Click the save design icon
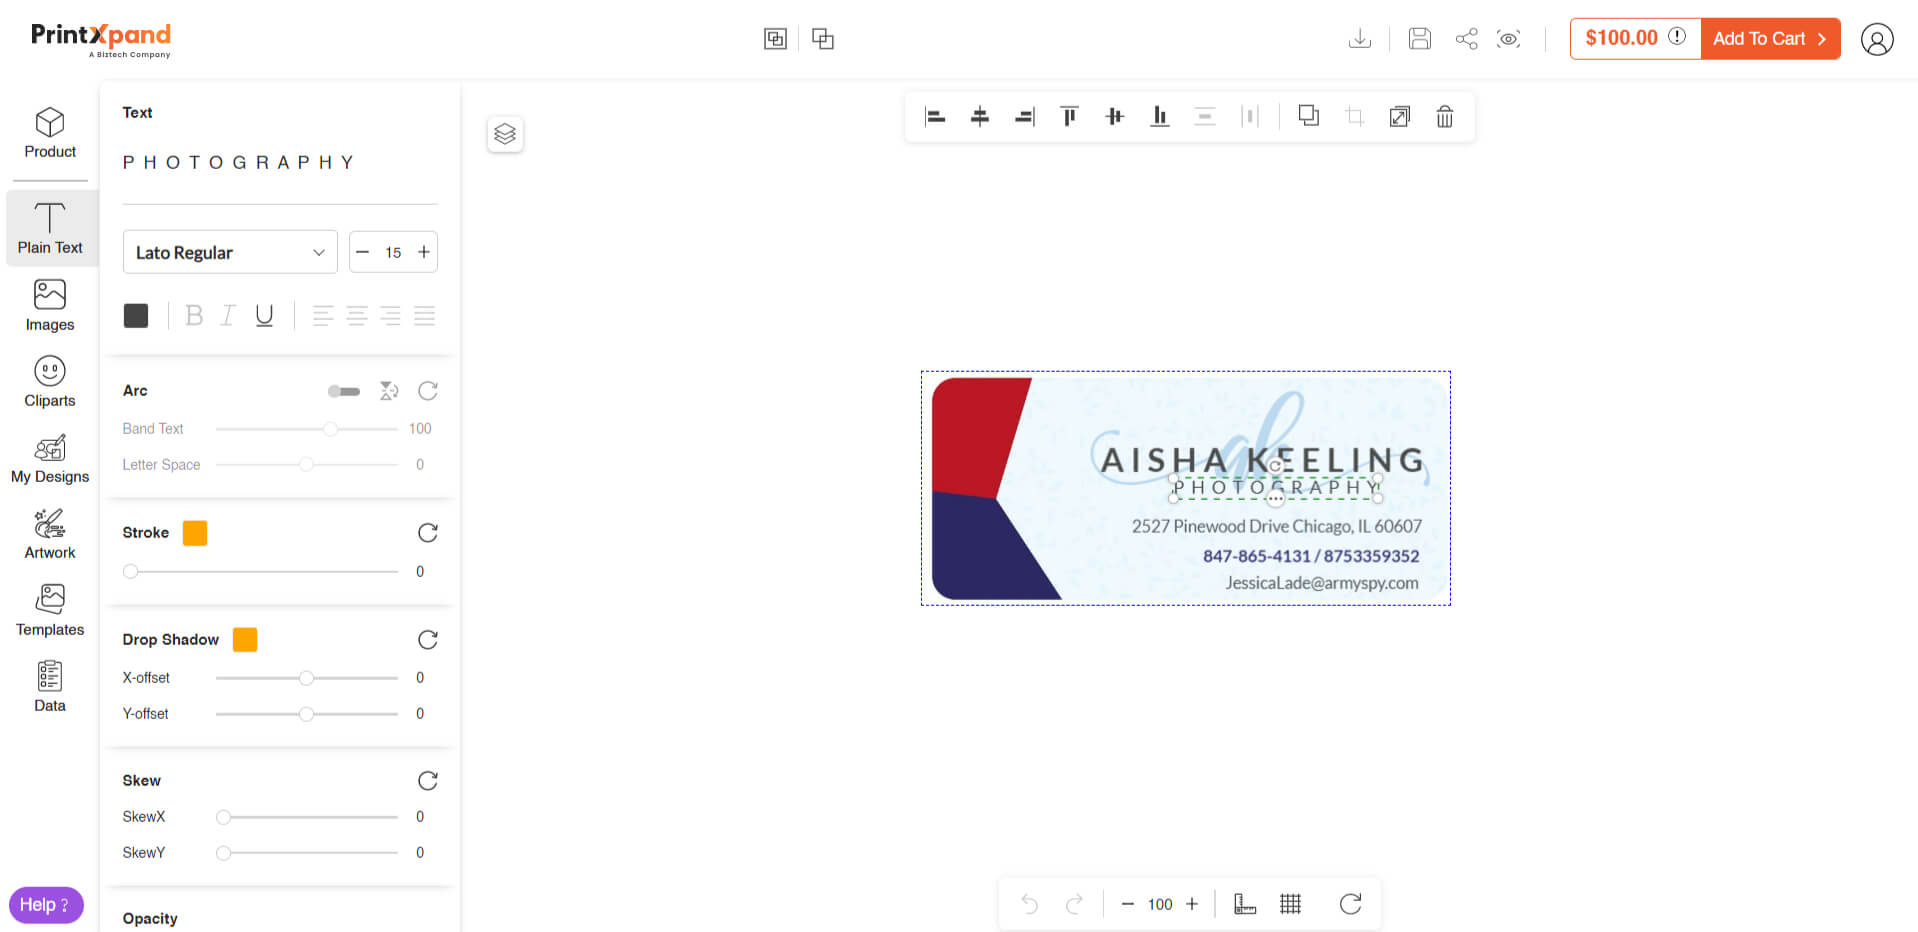Screen dimensions: 1918x932 (1419, 39)
